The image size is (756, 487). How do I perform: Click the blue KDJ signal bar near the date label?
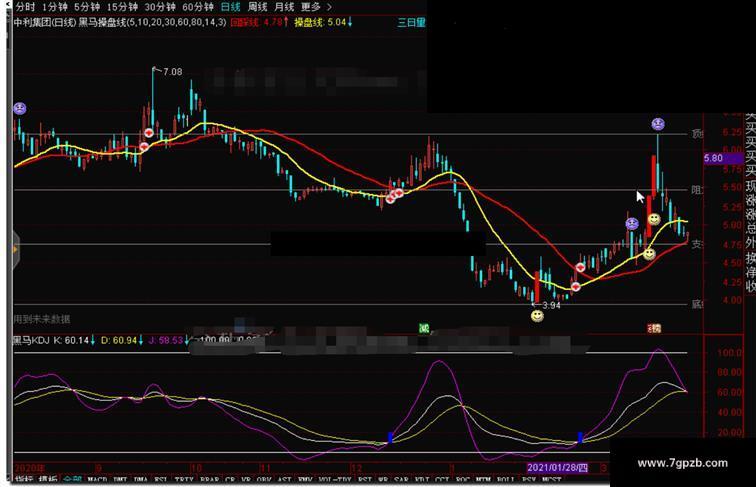click(580, 438)
